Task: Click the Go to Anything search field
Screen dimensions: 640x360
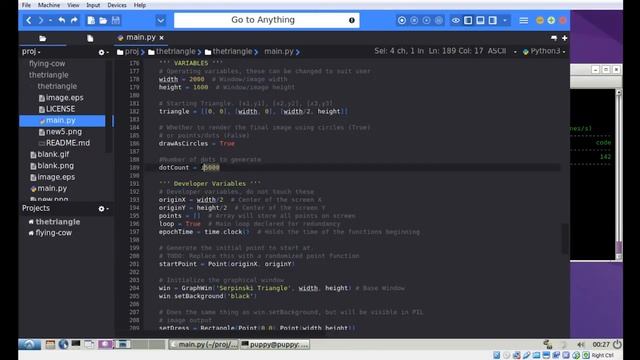Action: coord(267,20)
